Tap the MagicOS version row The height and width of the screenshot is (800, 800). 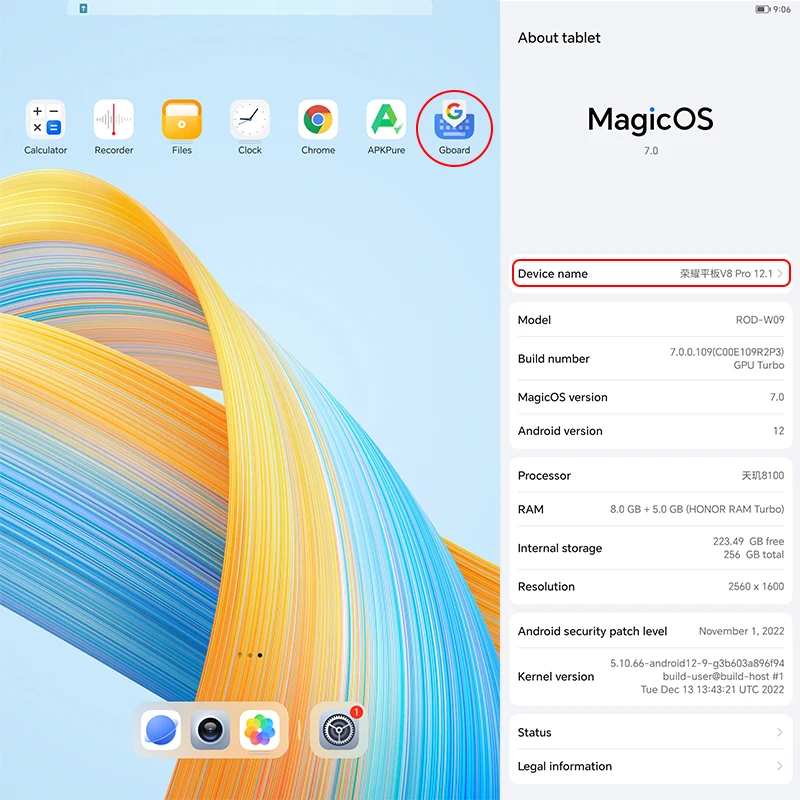(x=651, y=397)
